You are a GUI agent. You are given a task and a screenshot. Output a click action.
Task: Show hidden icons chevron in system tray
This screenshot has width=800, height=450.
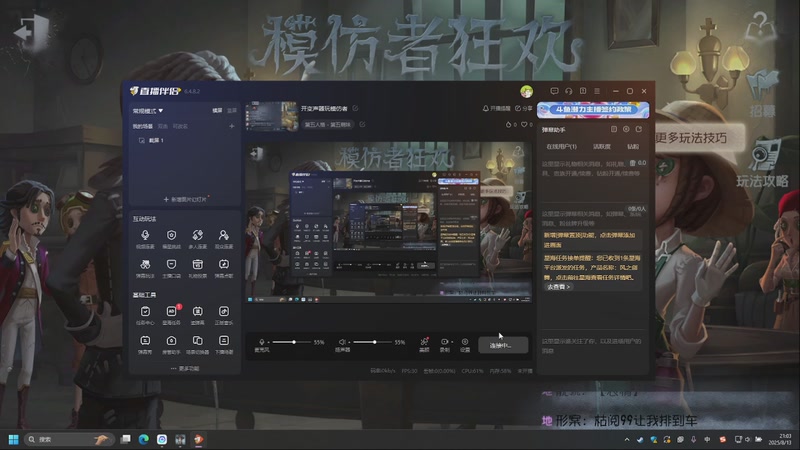tap(627, 439)
